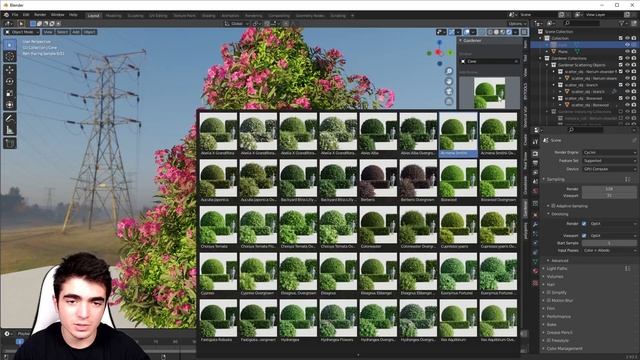Open the Texture properties tab icon
The width and height of the screenshot is (640, 360).
click(x=536, y=282)
